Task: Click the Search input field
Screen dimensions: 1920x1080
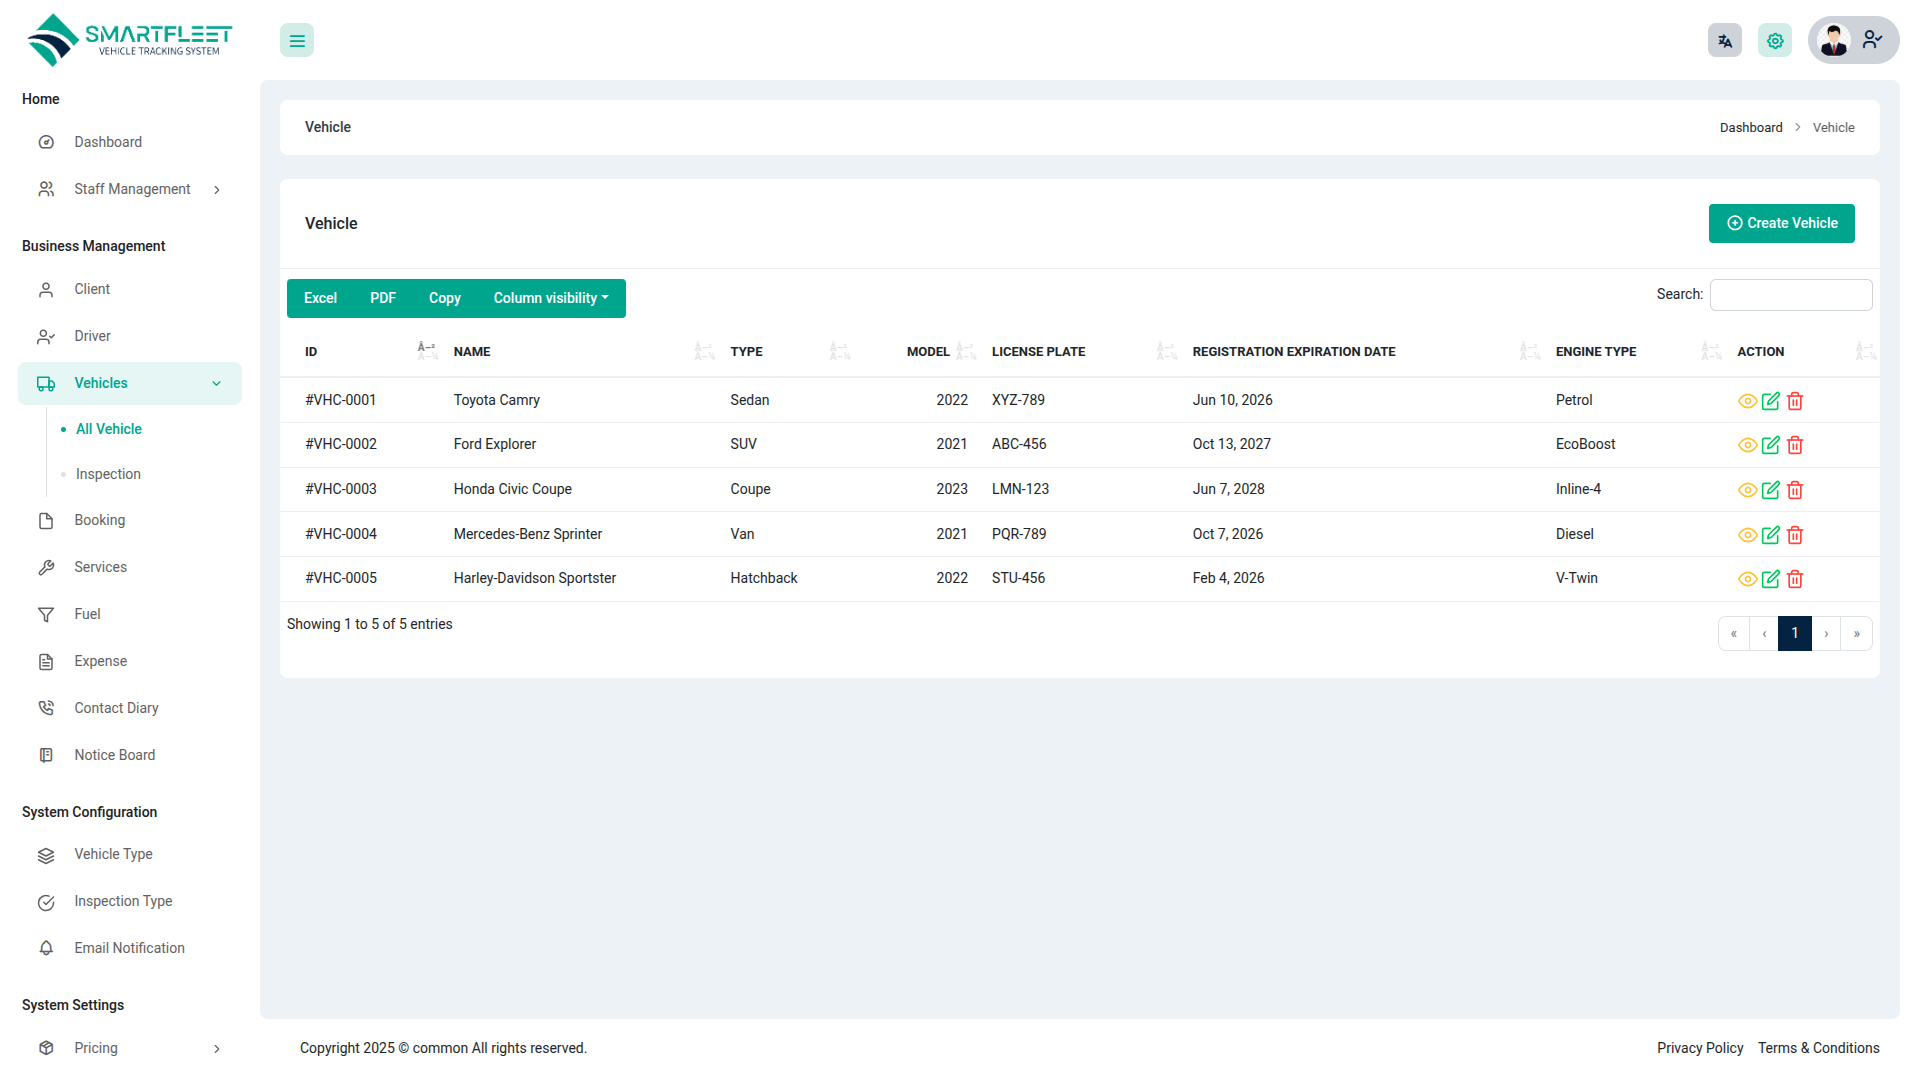Action: (1790, 295)
